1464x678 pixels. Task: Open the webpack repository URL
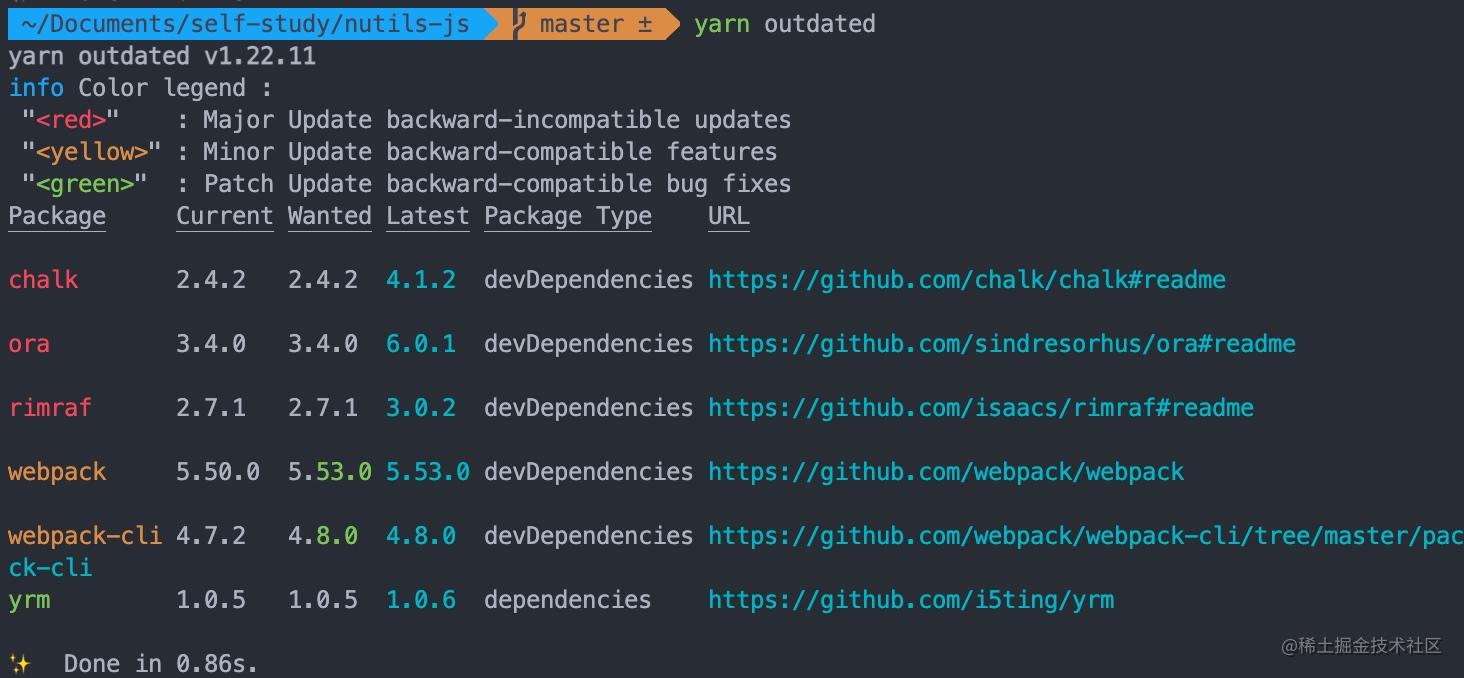pos(945,471)
